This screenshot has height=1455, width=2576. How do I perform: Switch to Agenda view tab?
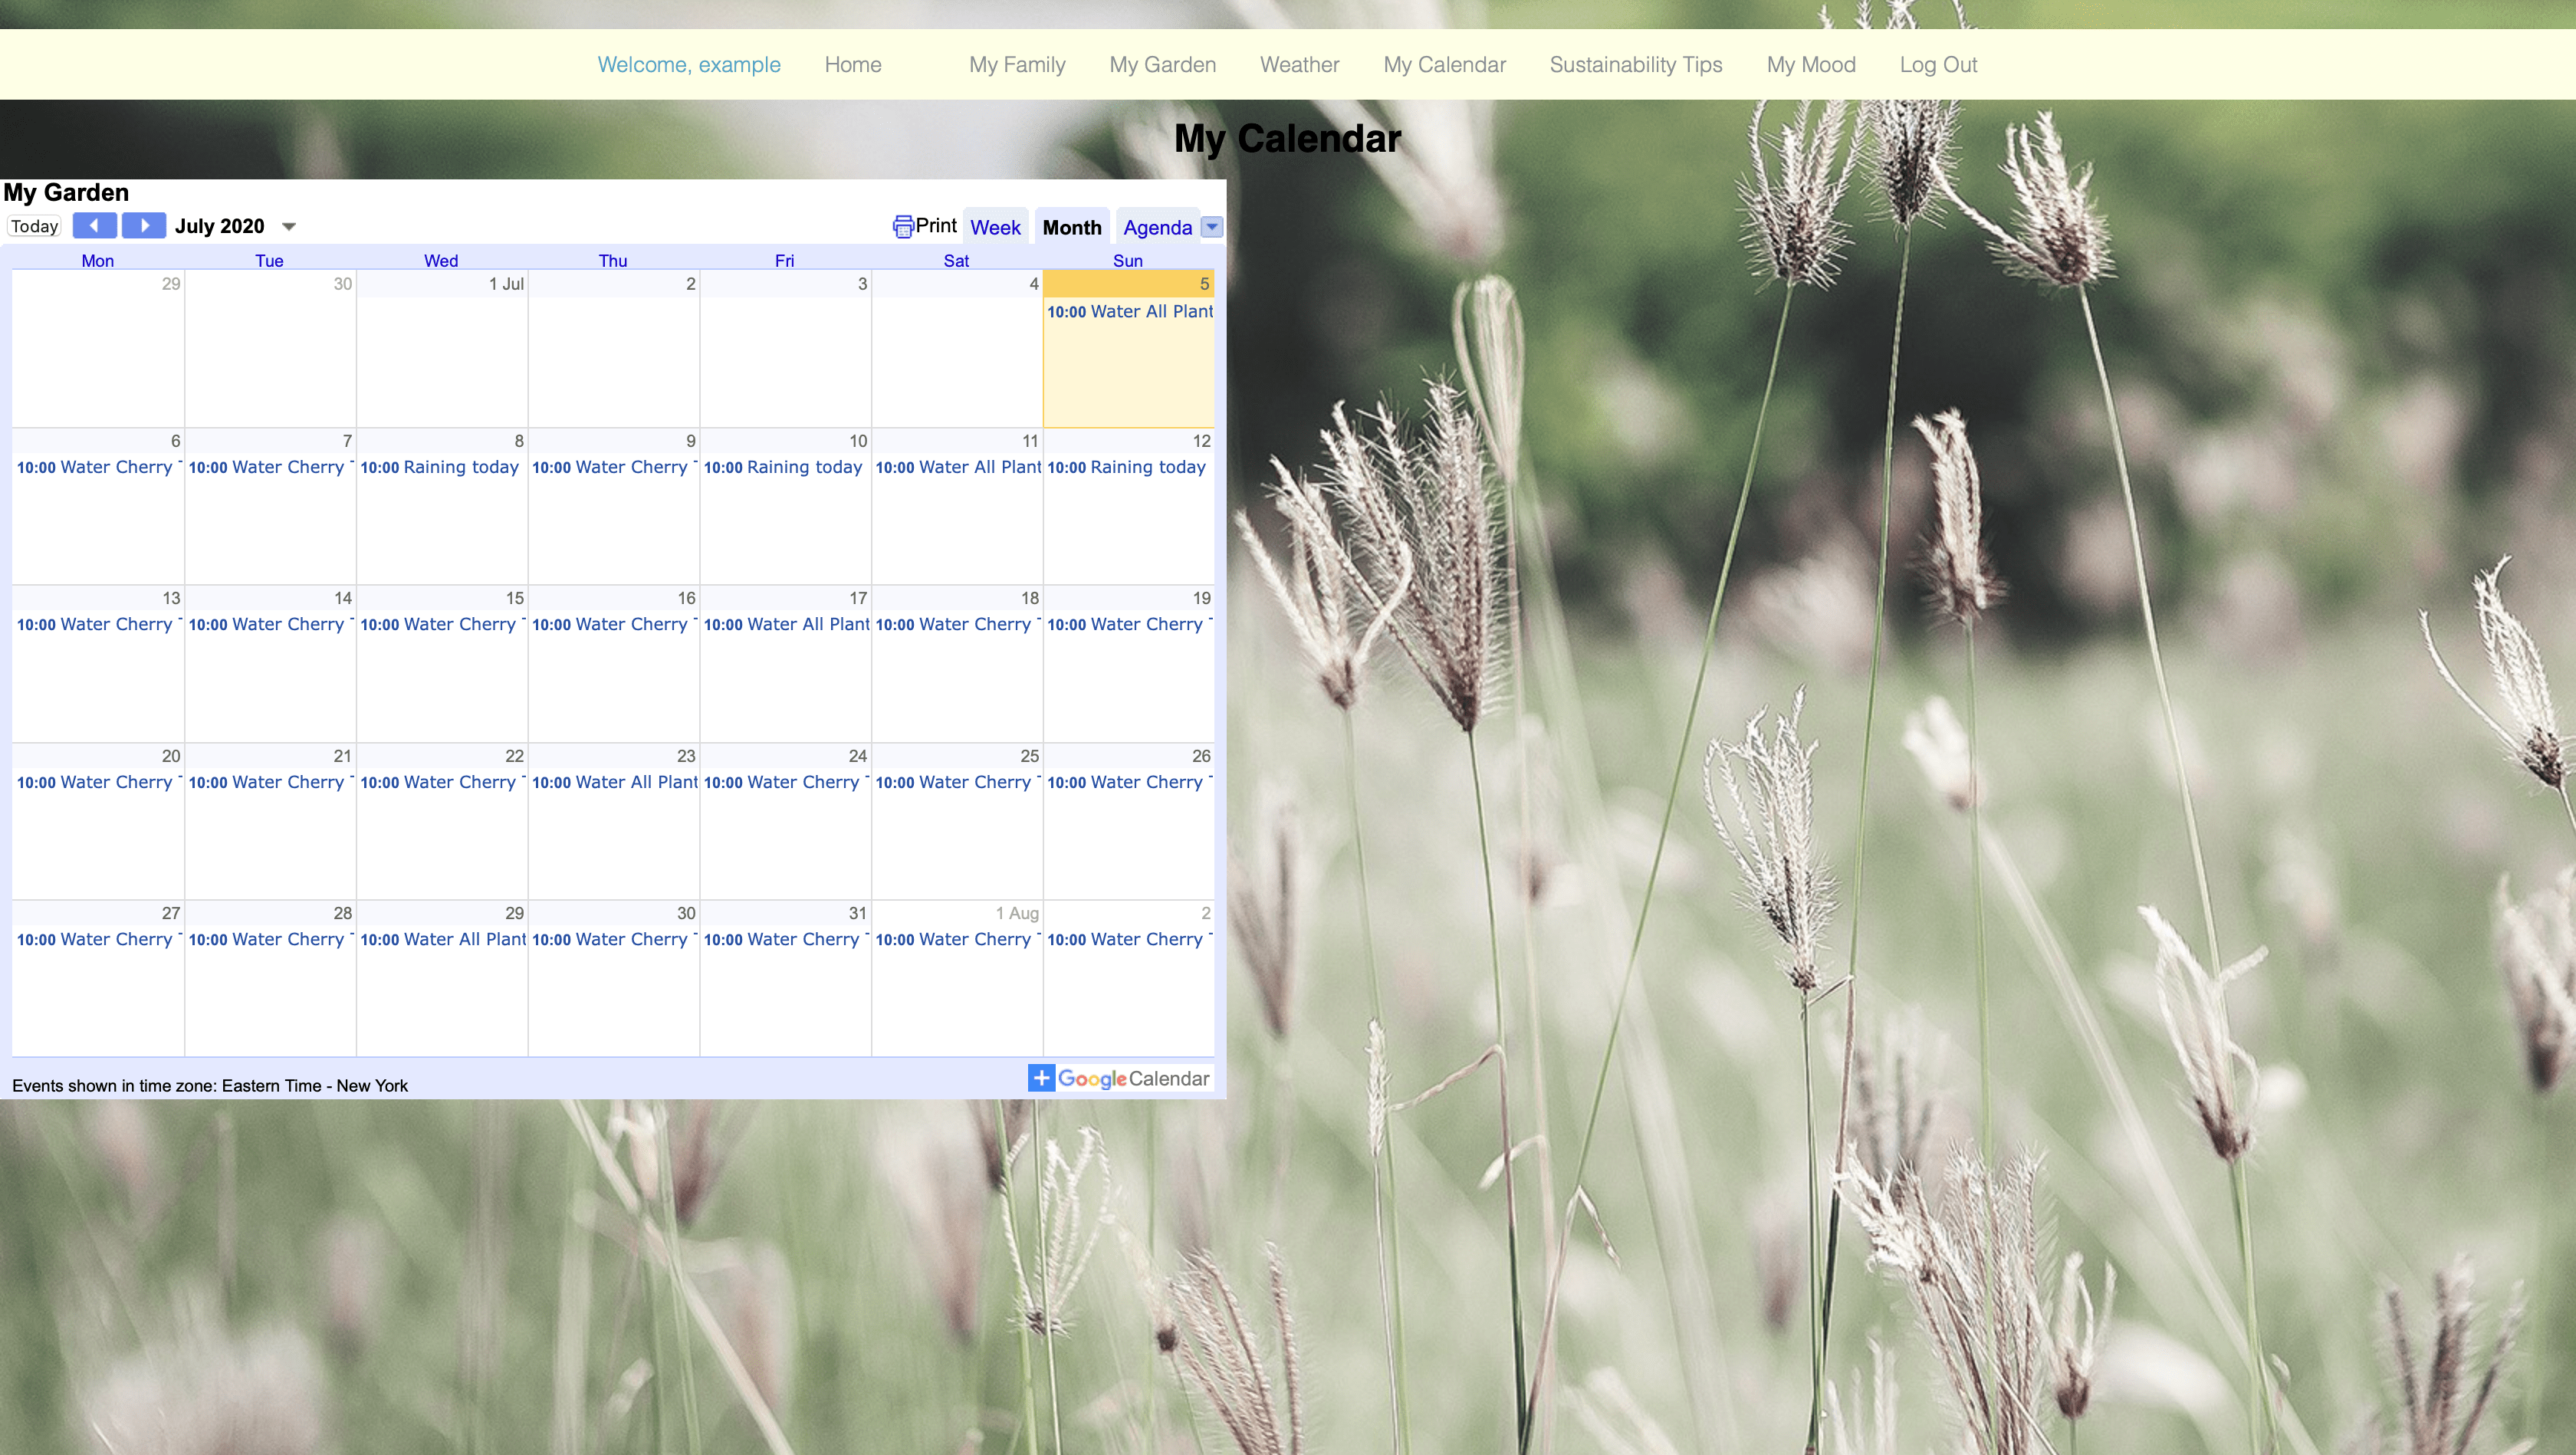point(1157,228)
